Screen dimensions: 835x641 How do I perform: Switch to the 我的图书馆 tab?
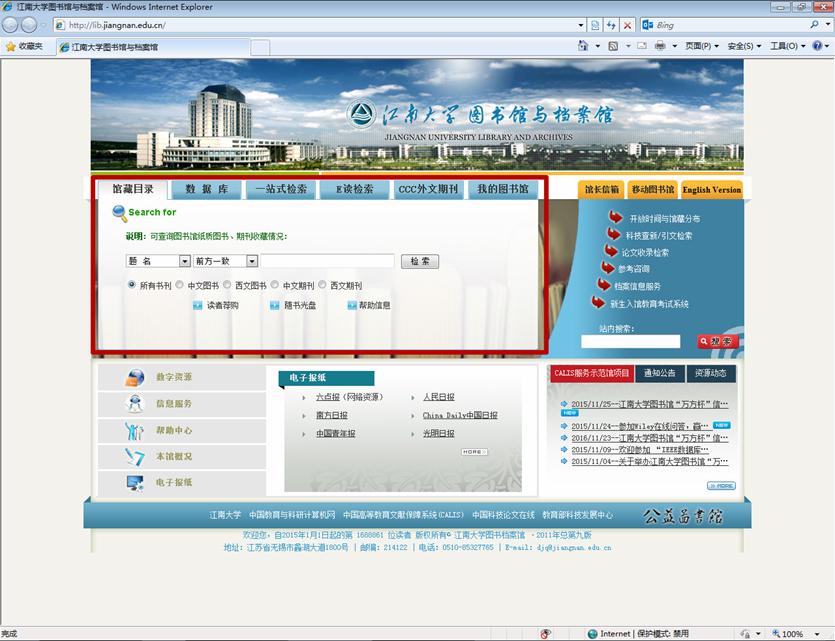502,189
